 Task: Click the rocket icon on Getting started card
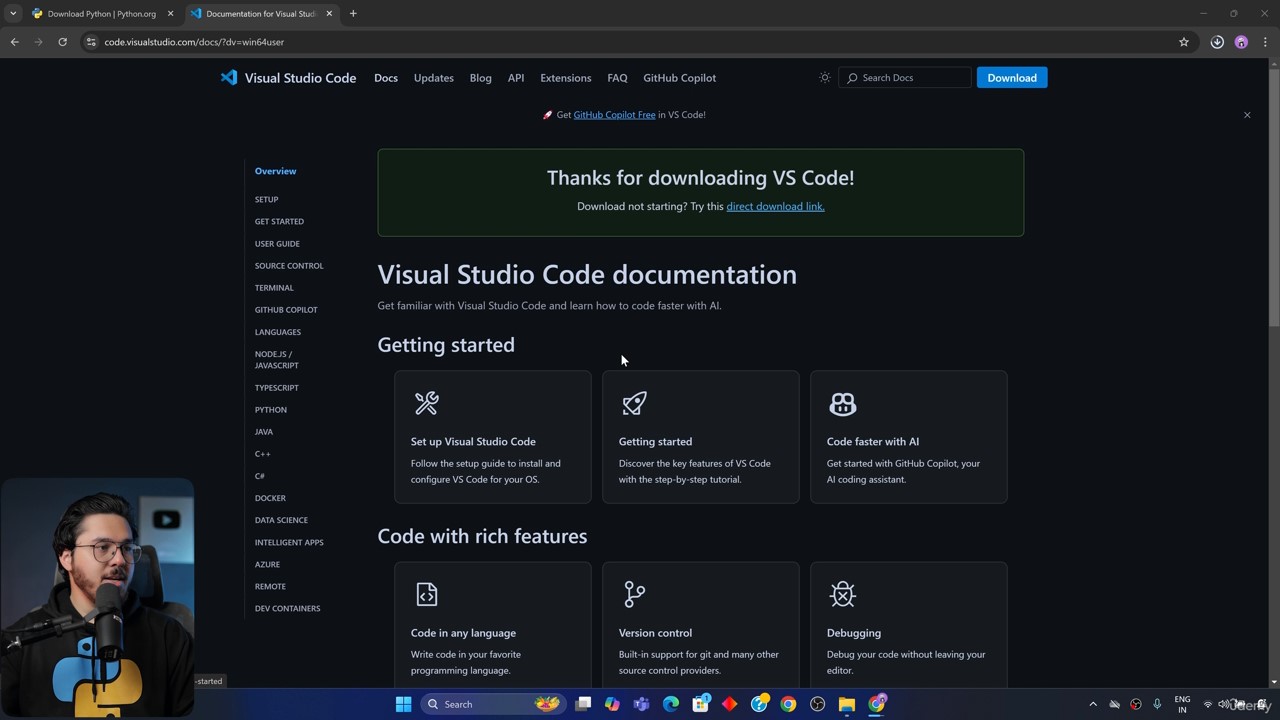635,403
